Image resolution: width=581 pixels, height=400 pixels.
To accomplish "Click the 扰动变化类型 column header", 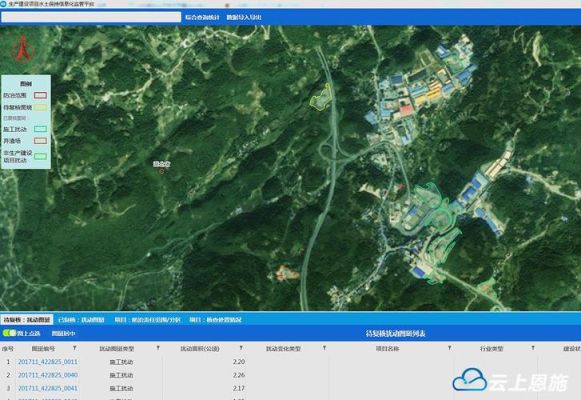I will (283, 349).
